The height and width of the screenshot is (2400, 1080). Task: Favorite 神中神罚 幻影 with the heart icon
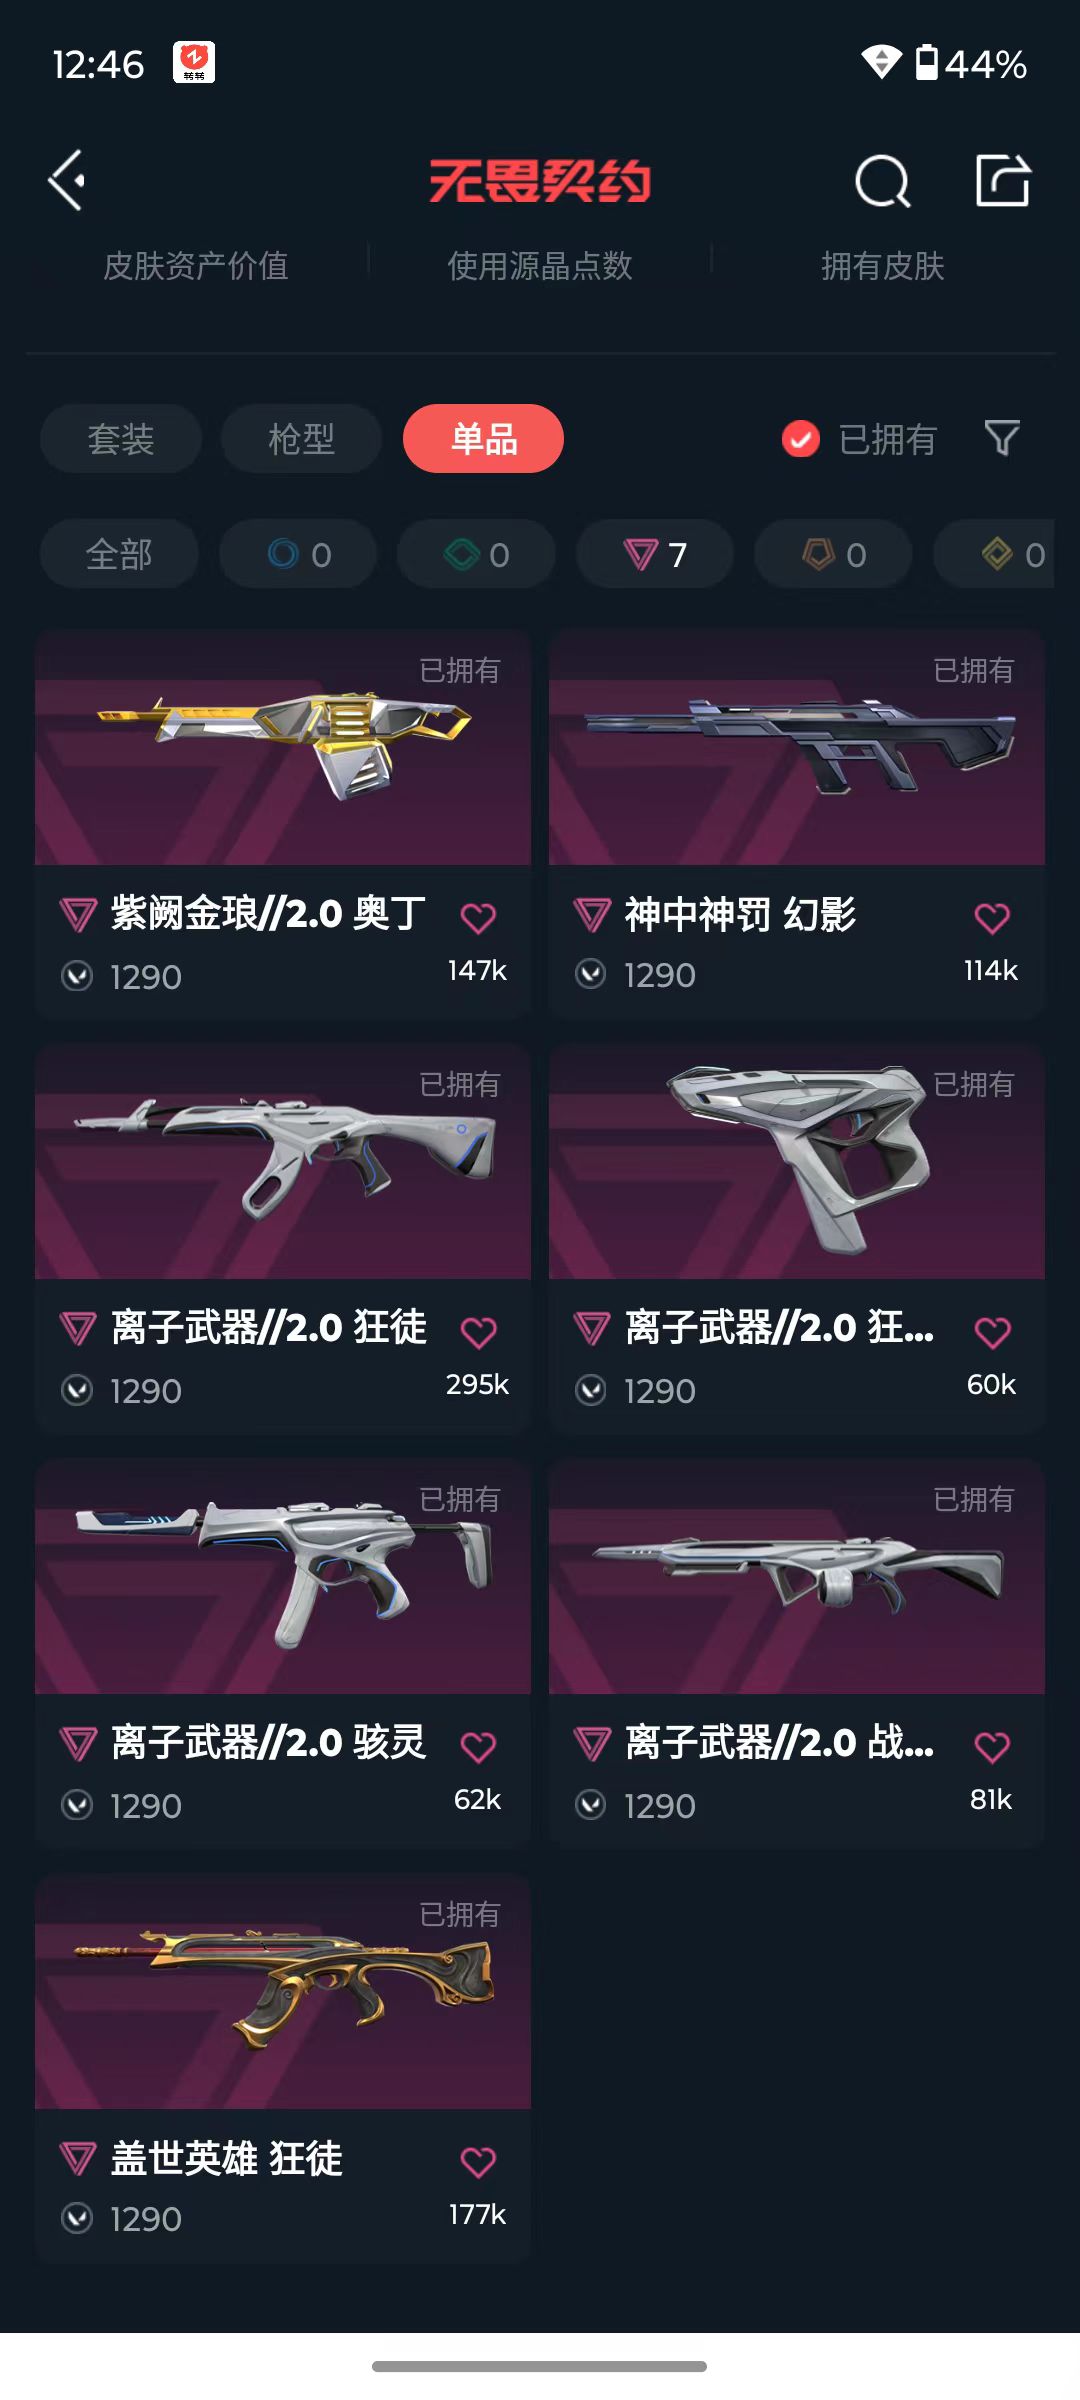992,917
